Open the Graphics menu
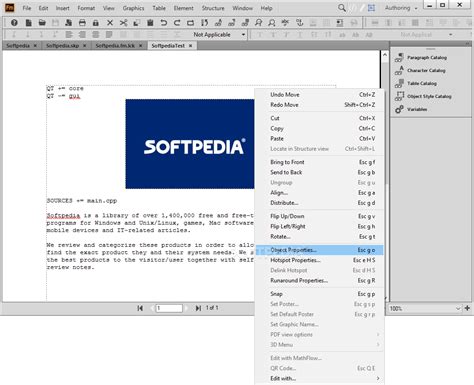The width and height of the screenshot is (474, 385). pyautogui.click(x=133, y=8)
